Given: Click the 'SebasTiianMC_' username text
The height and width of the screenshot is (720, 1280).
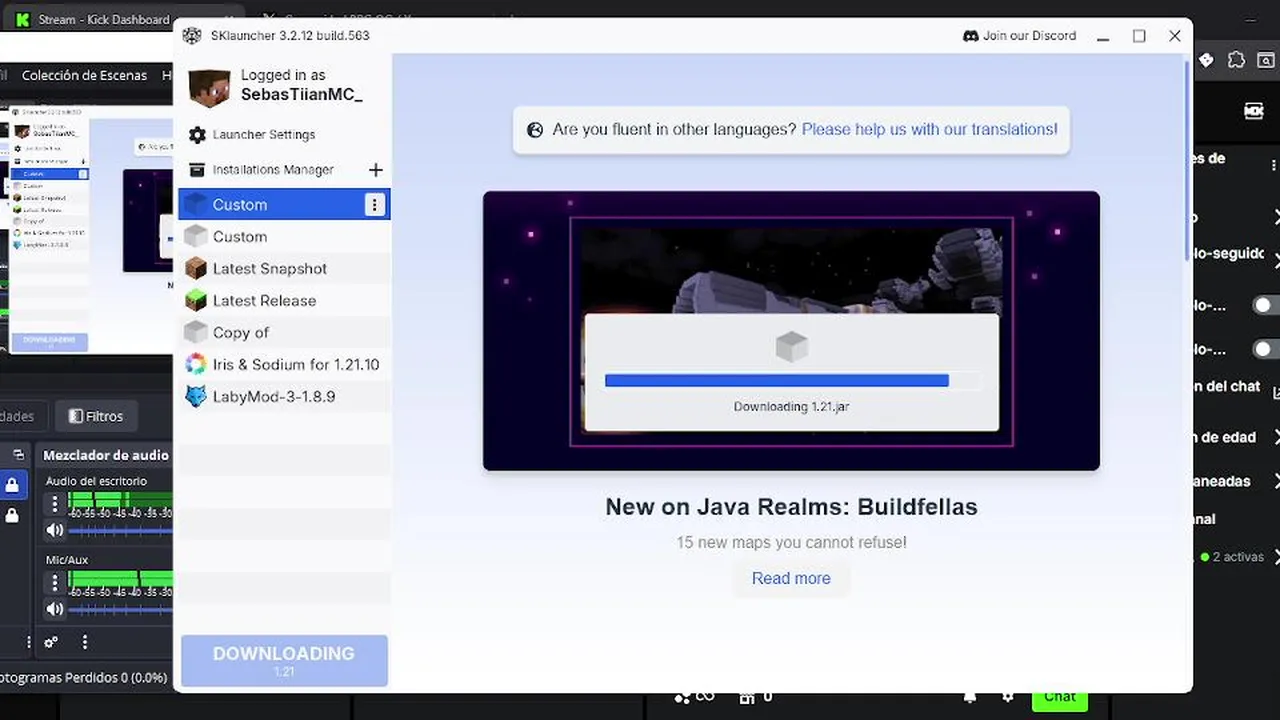Looking at the screenshot, I should pyautogui.click(x=301, y=95).
